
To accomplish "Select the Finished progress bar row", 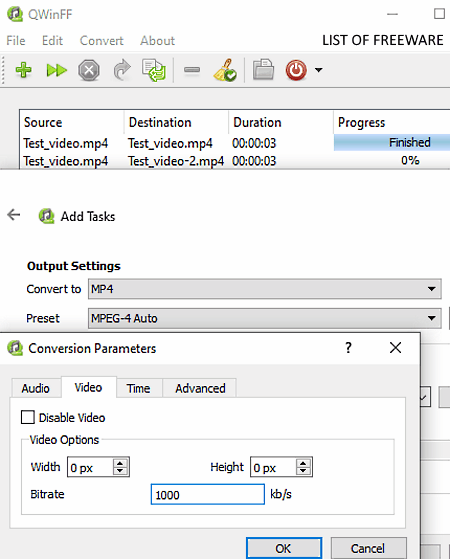I will pos(392,143).
